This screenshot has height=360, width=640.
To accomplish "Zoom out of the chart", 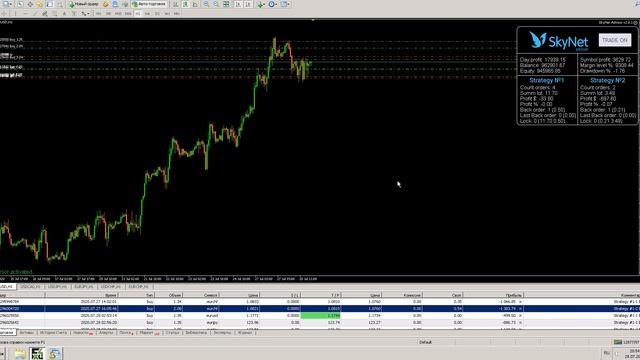I will (x=216, y=4).
